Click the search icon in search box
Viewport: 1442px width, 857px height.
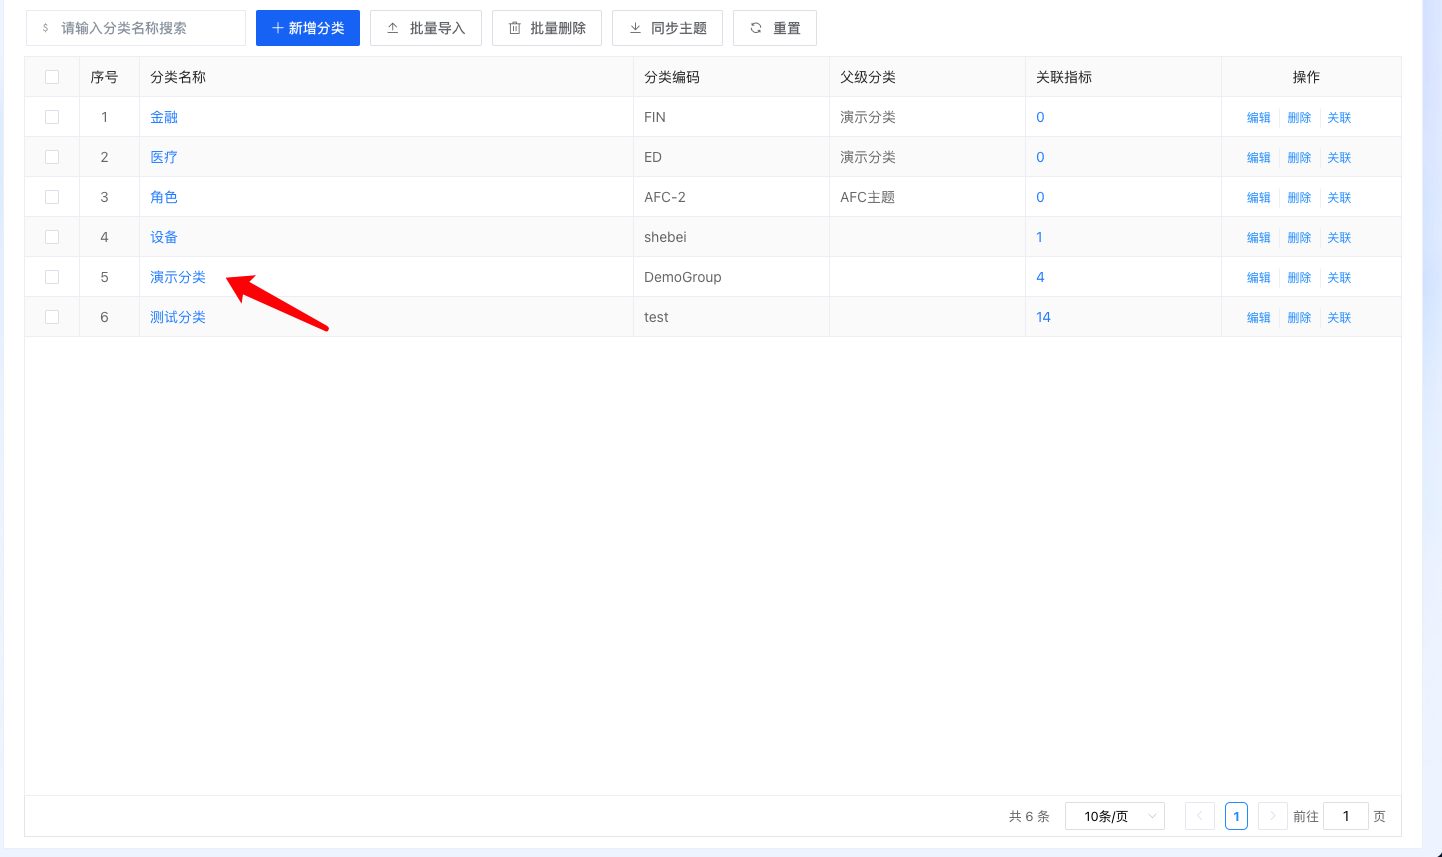tap(46, 28)
